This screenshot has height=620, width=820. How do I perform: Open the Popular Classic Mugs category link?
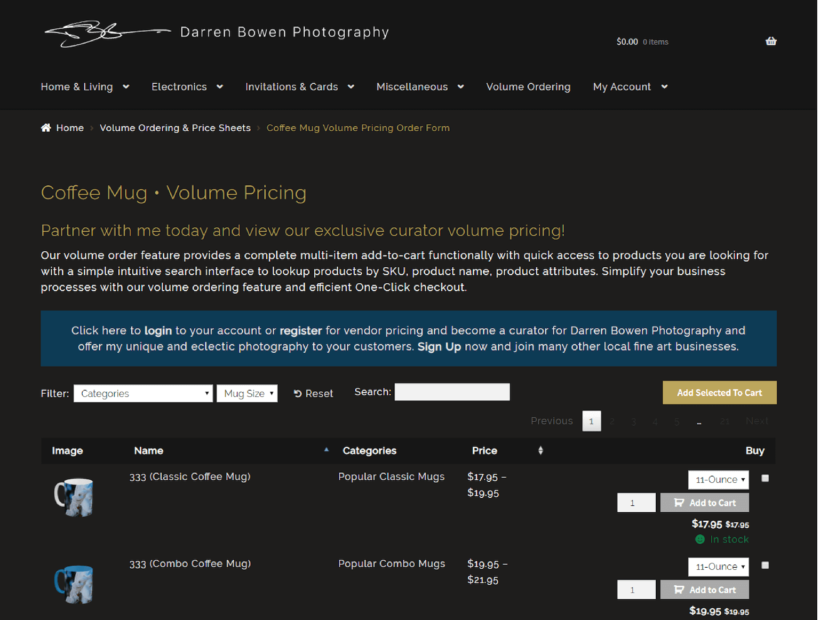point(391,476)
